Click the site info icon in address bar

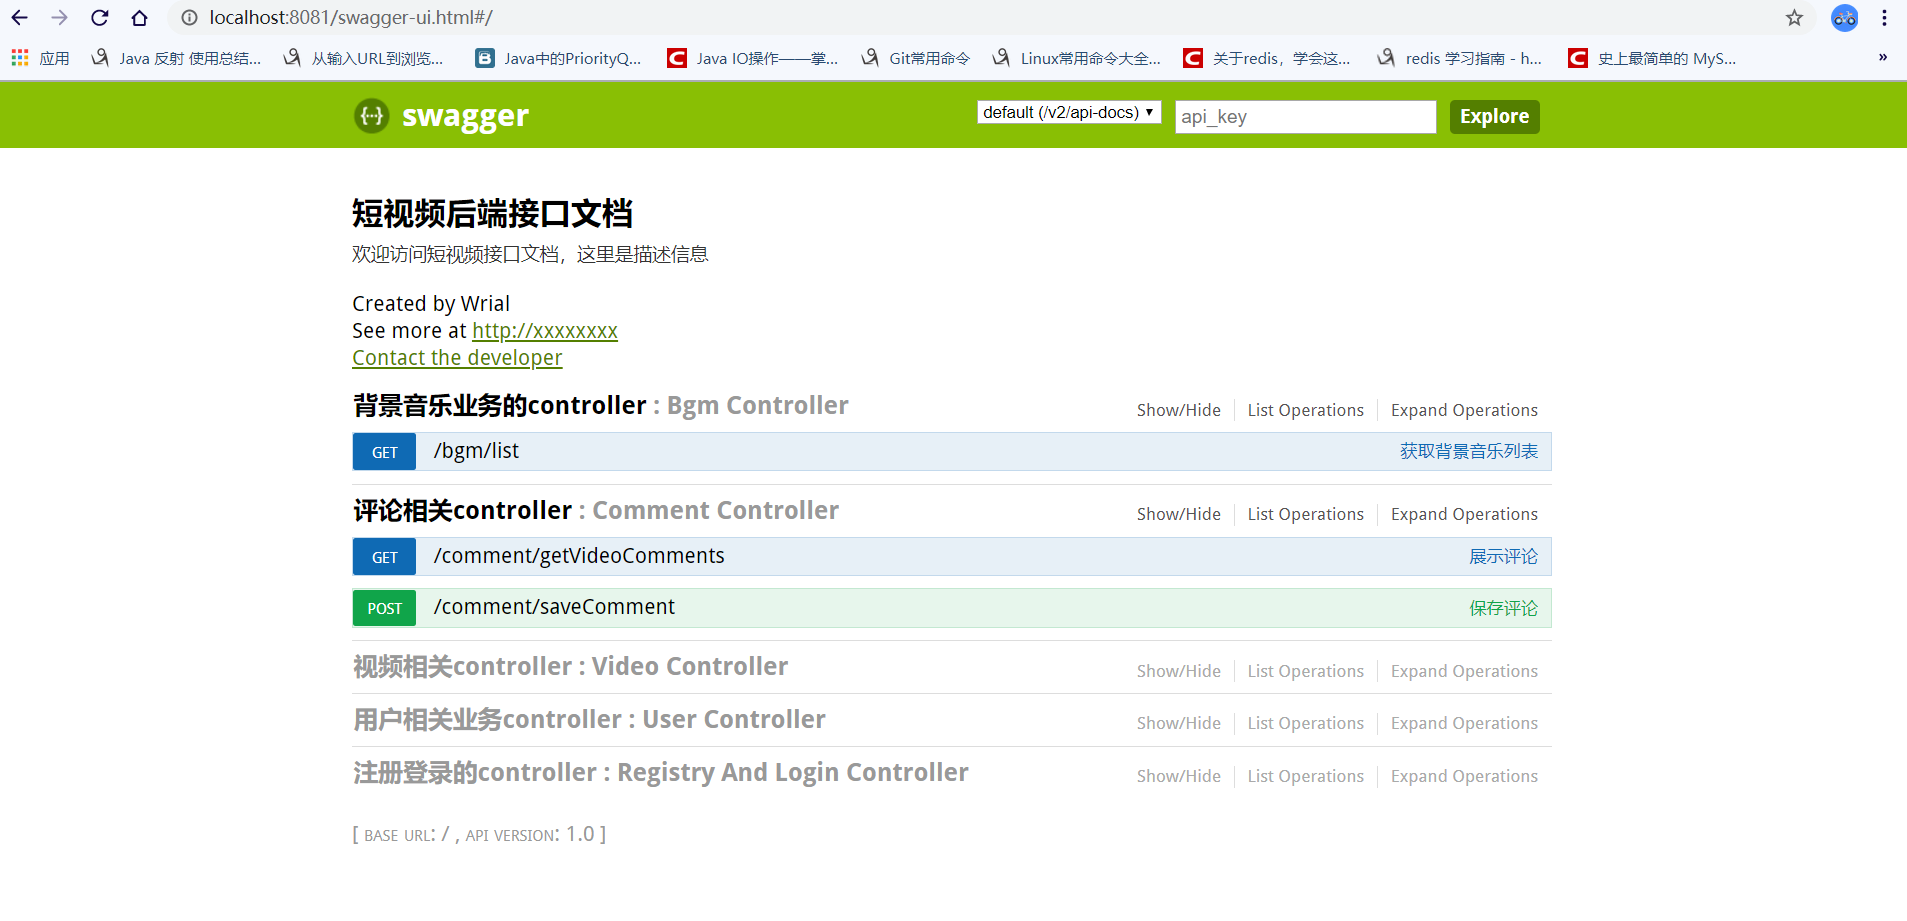coord(189,18)
